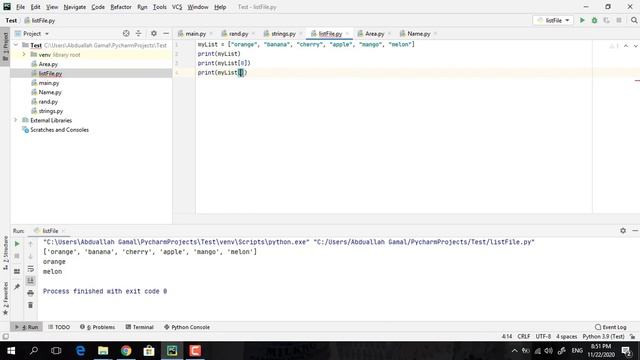Expand the venv folder
The height and width of the screenshot is (360, 640).
tap(24, 55)
